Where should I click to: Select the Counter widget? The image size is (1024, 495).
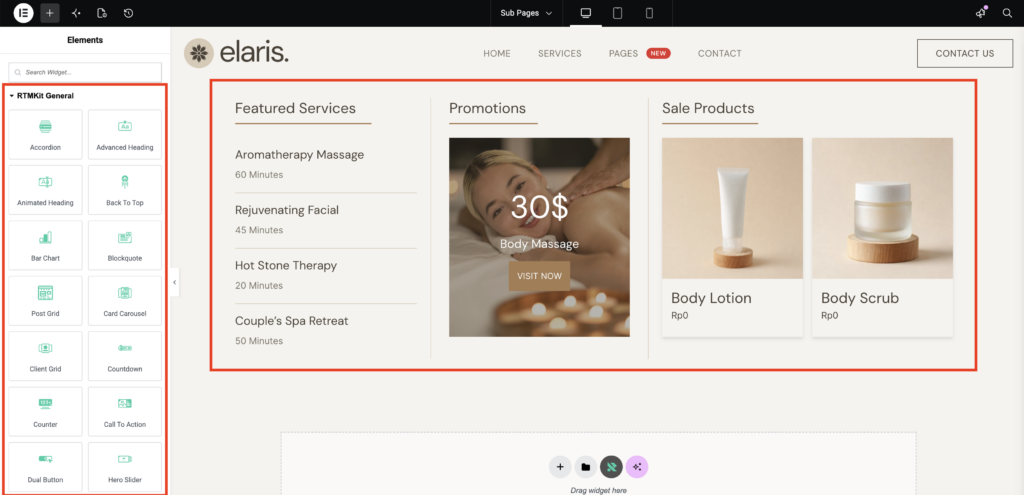[x=45, y=411]
